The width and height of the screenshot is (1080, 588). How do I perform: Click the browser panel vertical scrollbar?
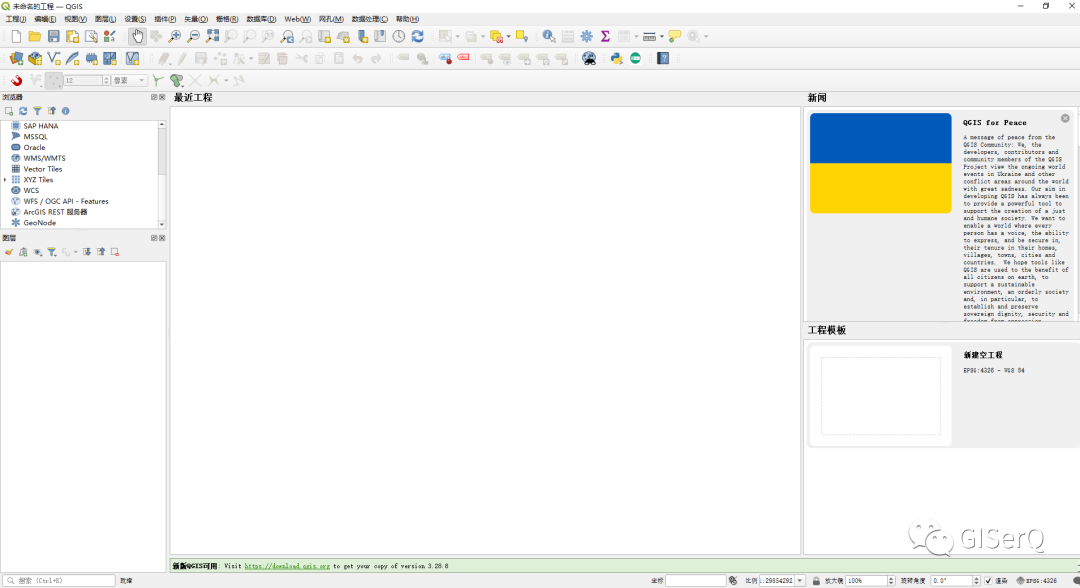162,174
